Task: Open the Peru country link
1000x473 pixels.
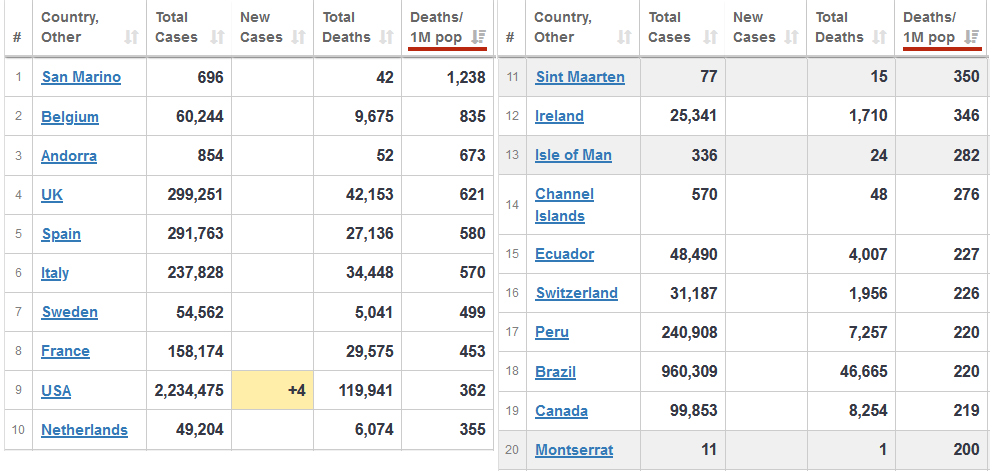Action: (552, 332)
